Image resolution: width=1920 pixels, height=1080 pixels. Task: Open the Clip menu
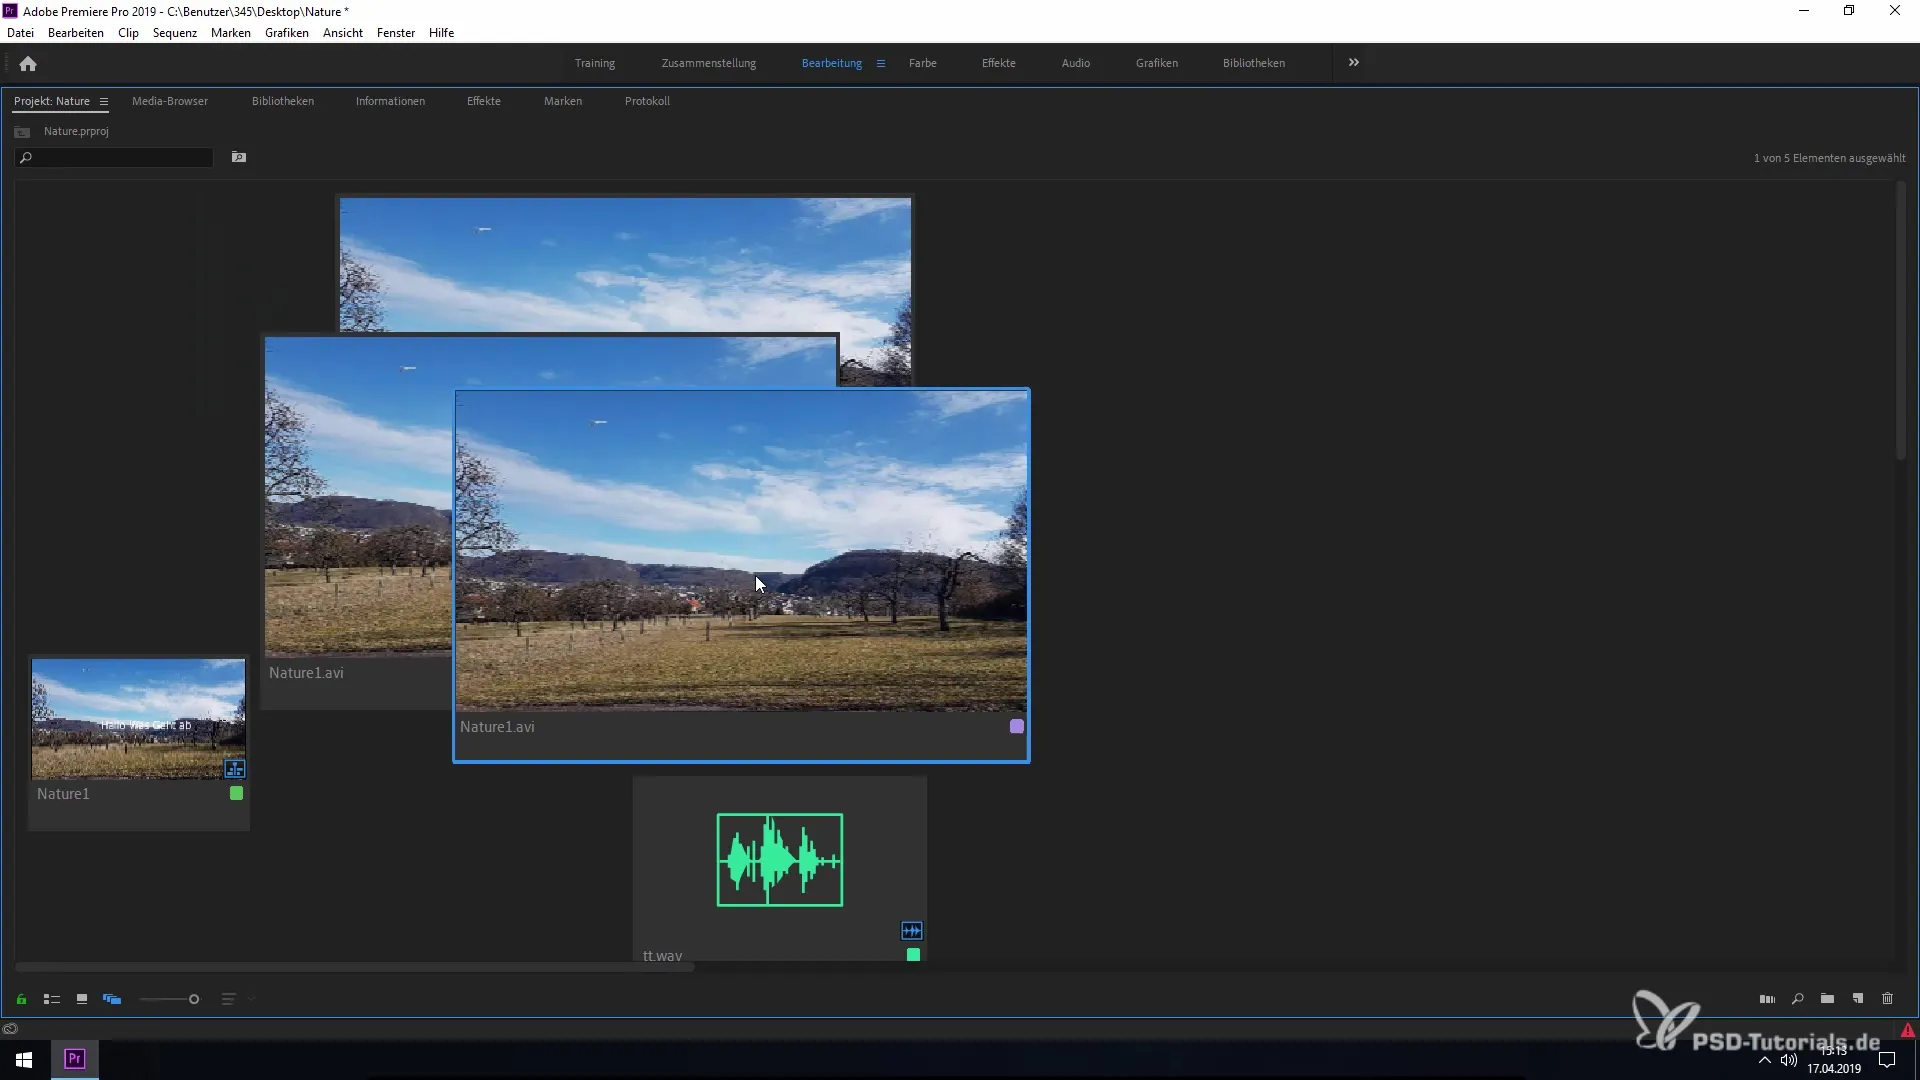click(x=128, y=33)
